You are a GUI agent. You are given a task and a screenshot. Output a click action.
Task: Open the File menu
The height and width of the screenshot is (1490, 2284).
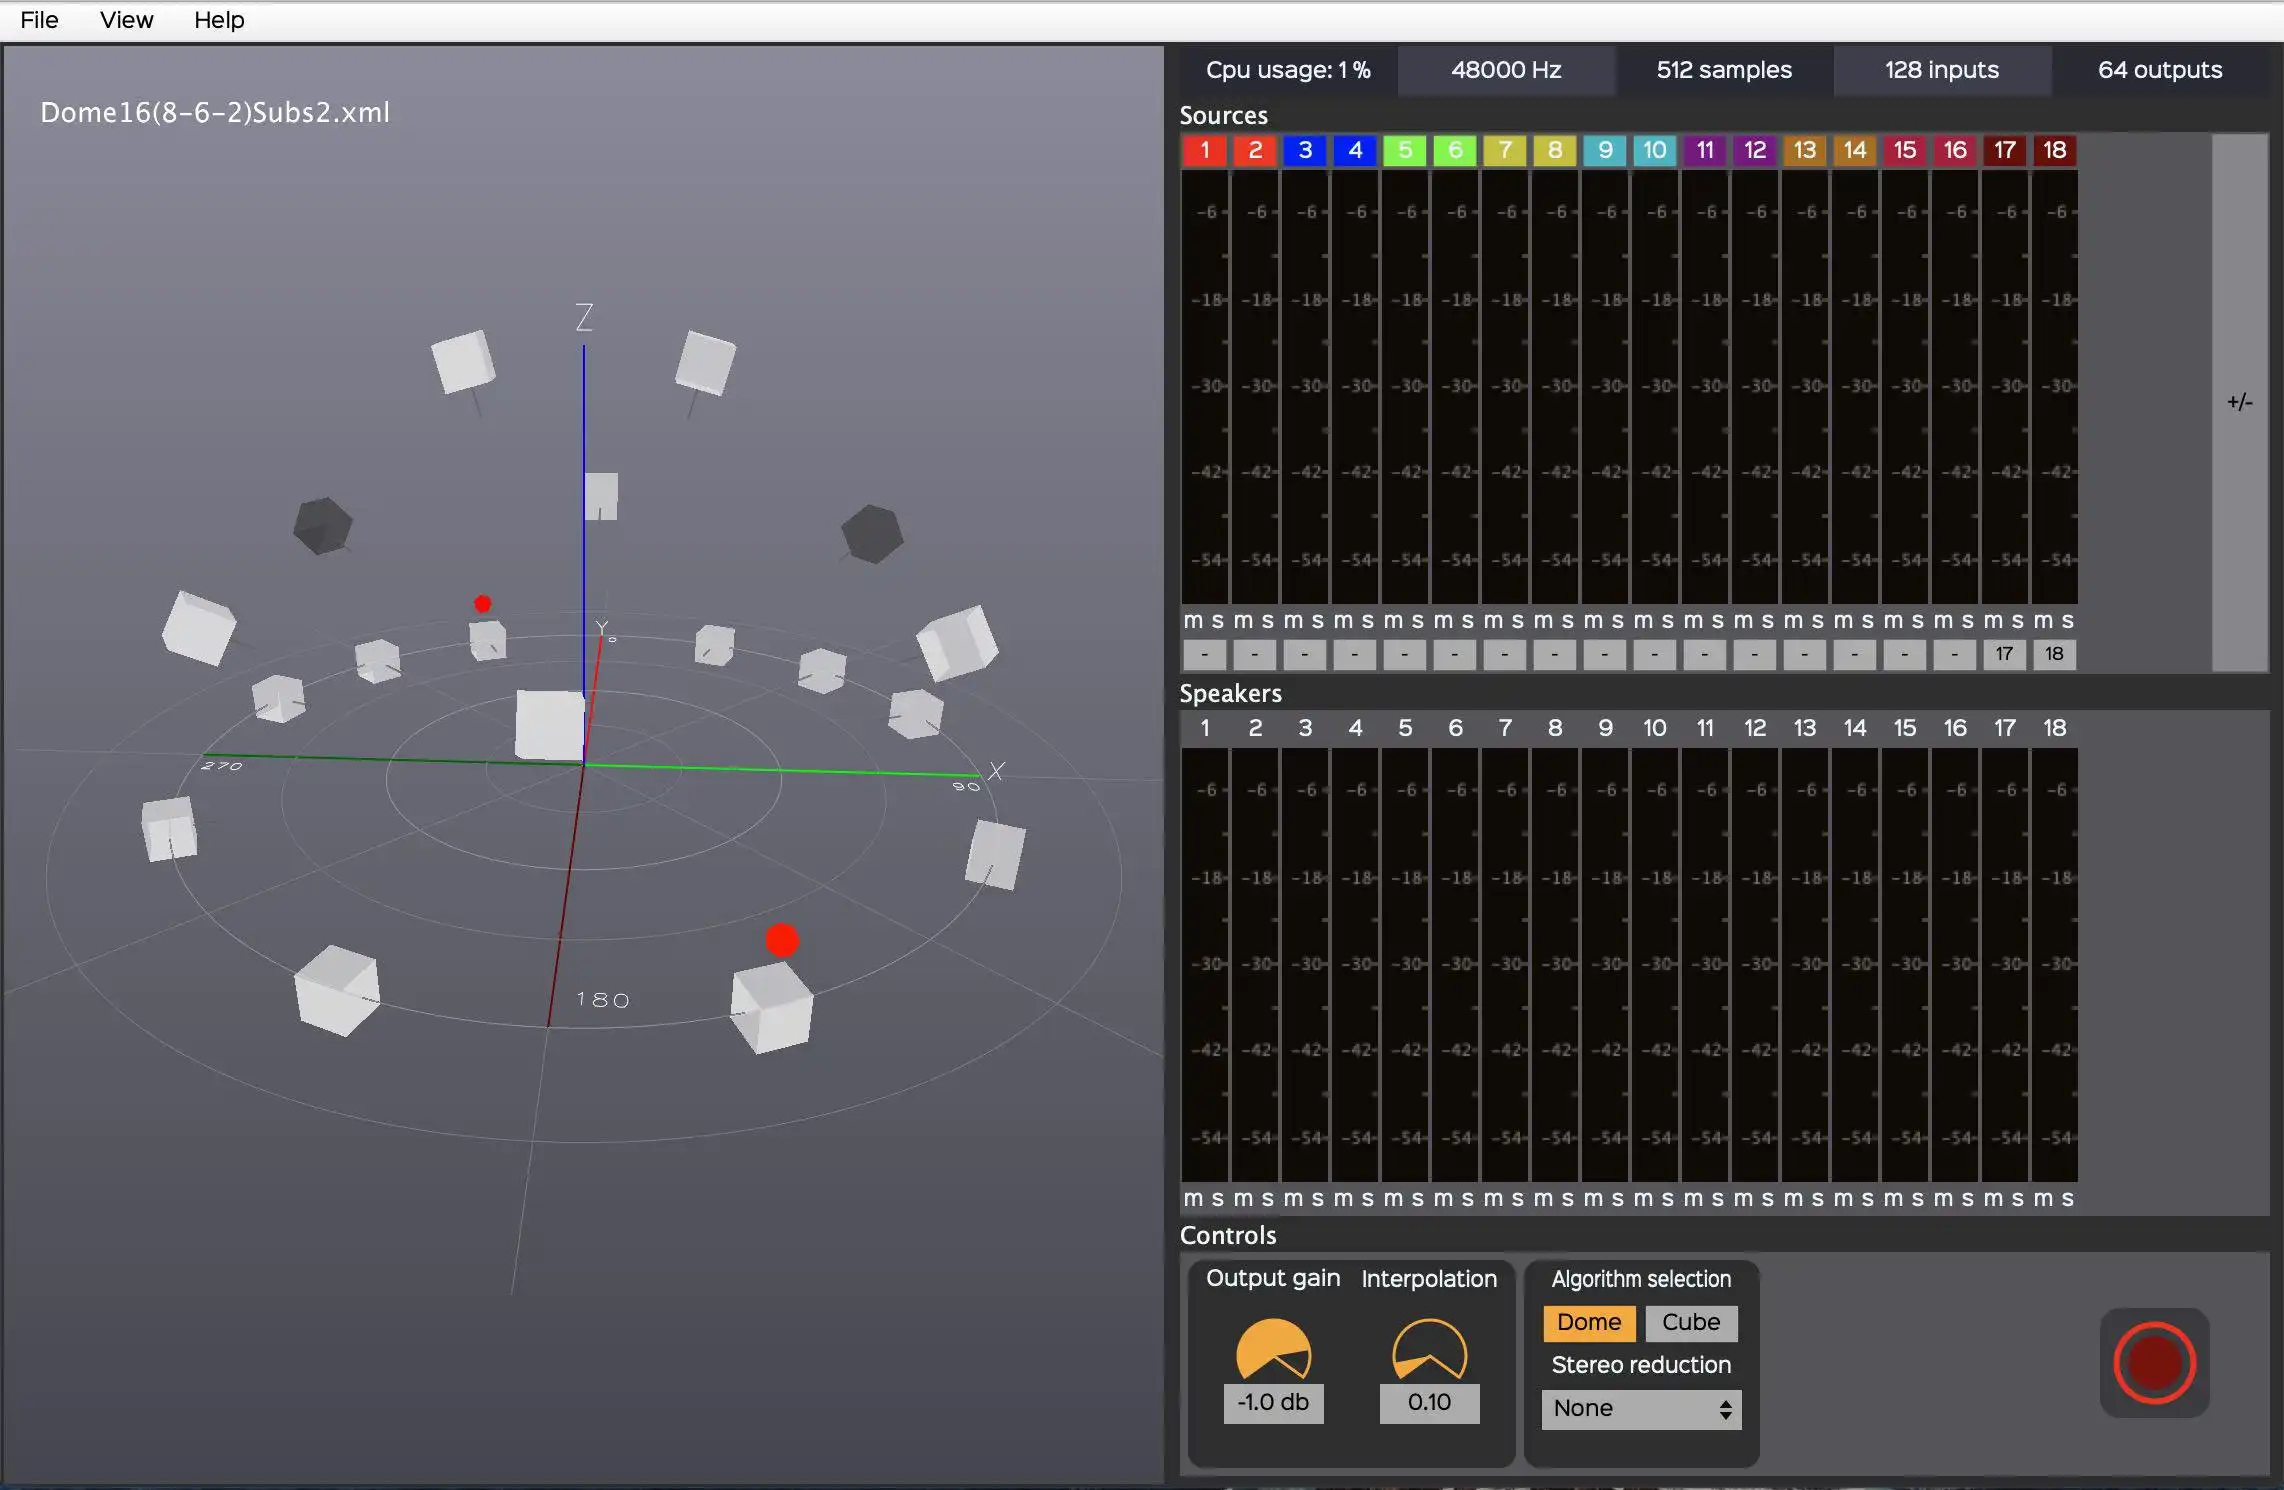click(37, 18)
